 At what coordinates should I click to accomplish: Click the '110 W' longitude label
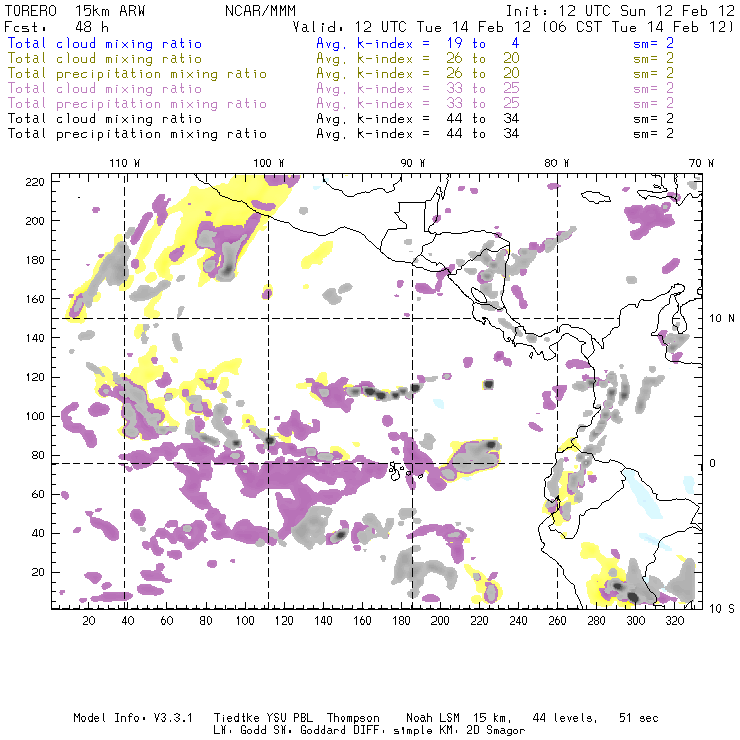tap(125, 163)
